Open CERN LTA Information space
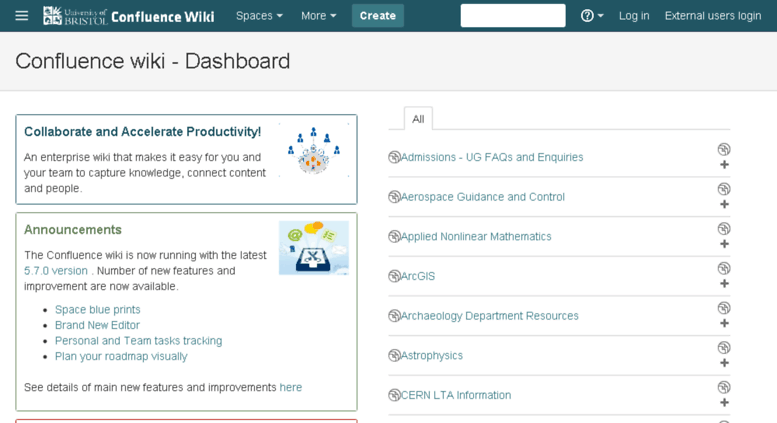777x423 pixels. coord(455,395)
